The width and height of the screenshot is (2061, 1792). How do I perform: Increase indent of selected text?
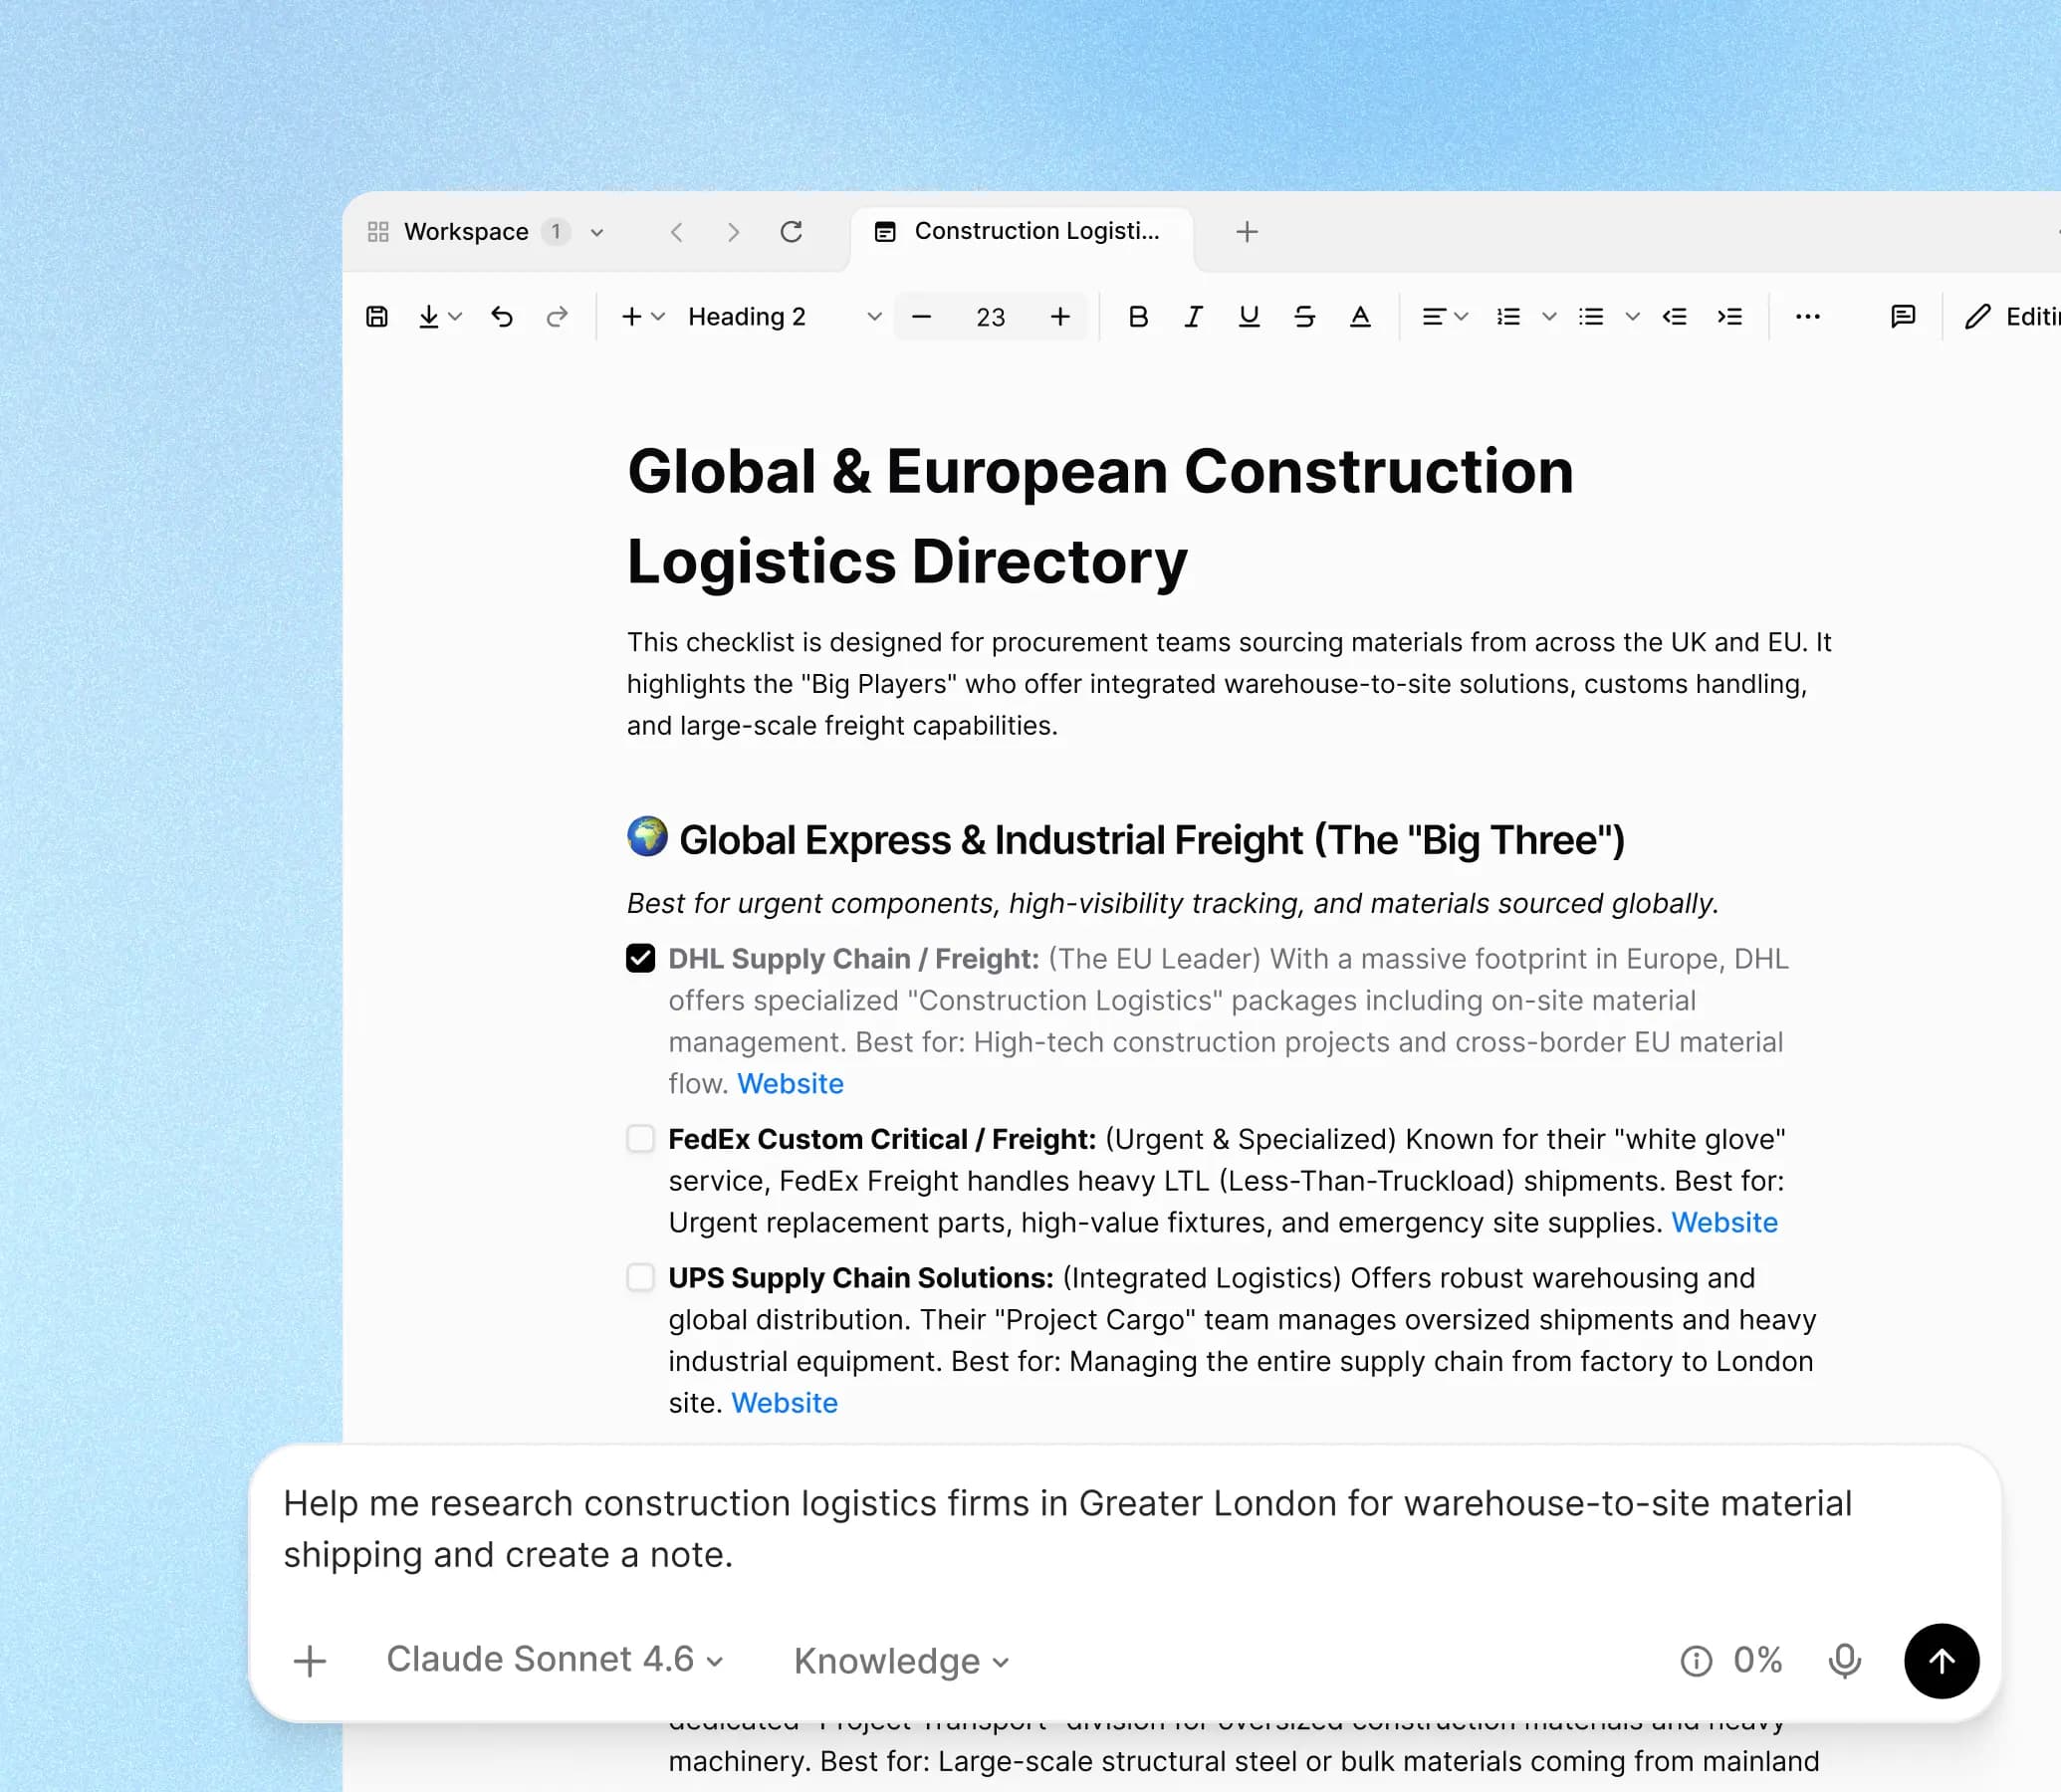[1729, 317]
